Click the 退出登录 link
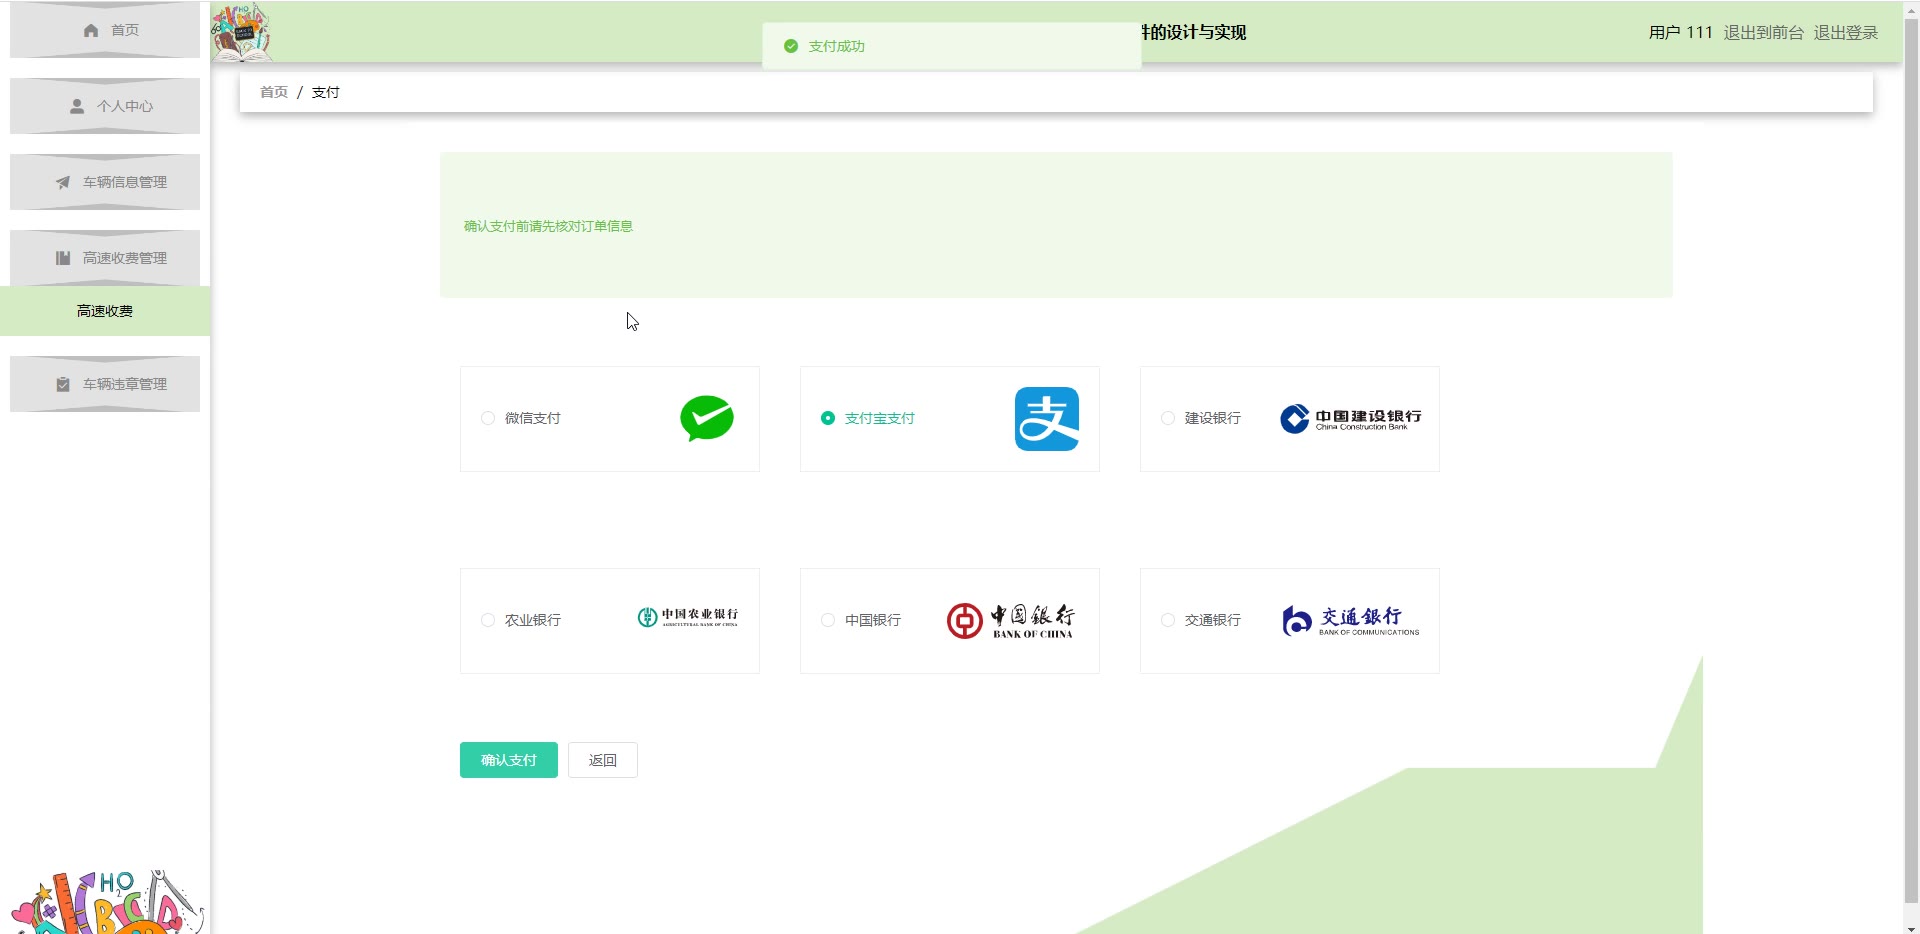Image resolution: width=1920 pixels, height=934 pixels. pos(1846,32)
